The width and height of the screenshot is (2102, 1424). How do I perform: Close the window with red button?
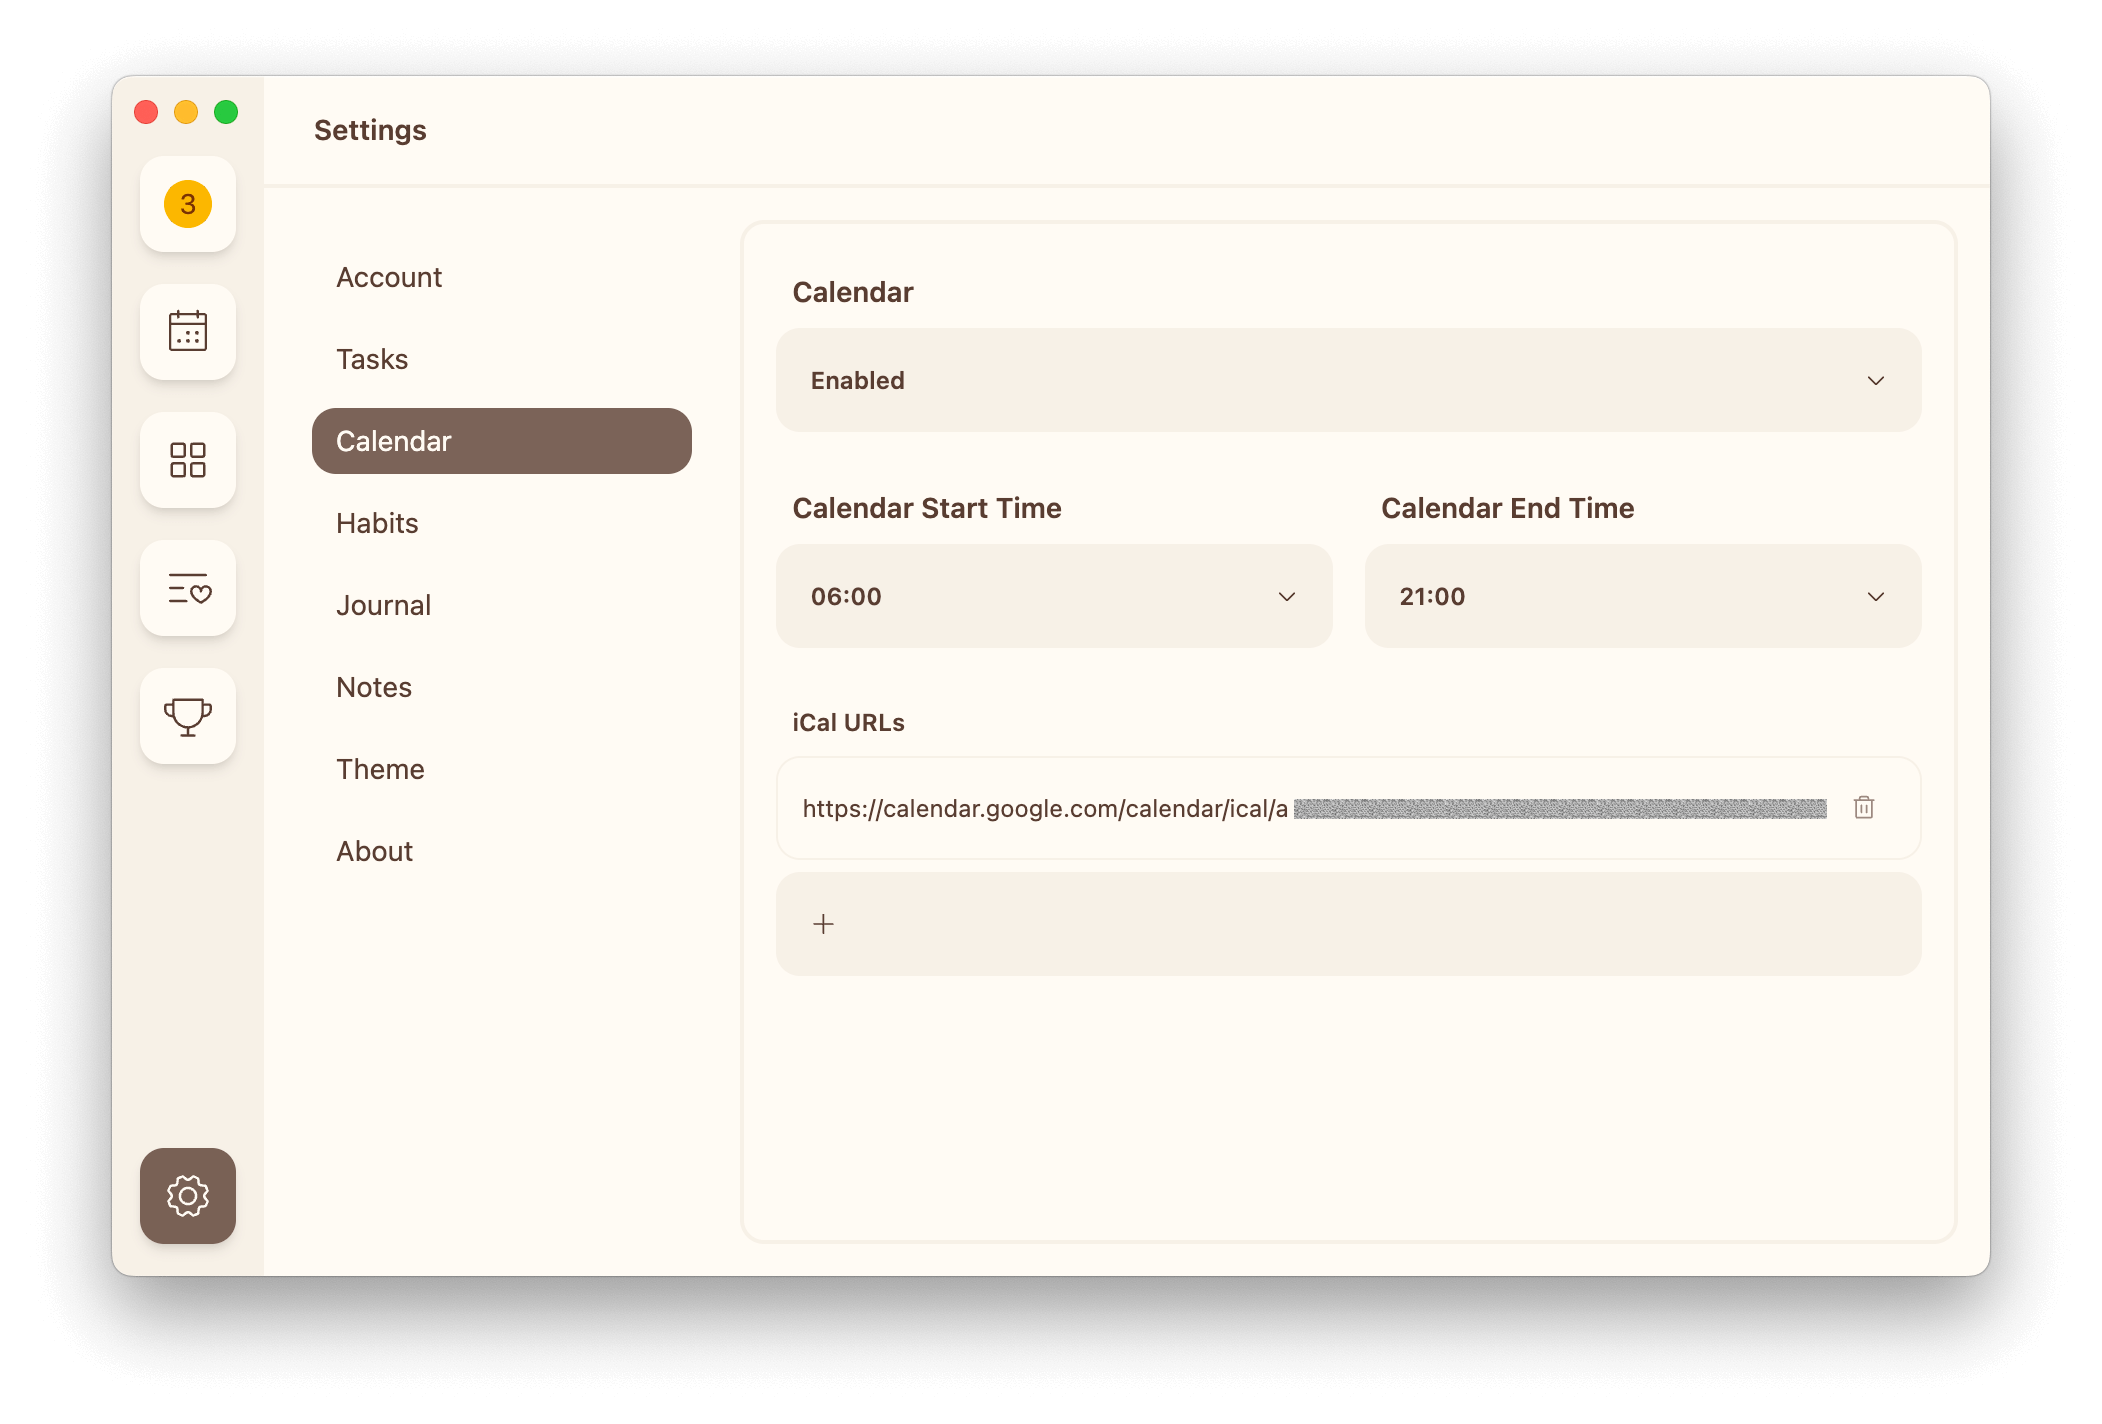(146, 112)
